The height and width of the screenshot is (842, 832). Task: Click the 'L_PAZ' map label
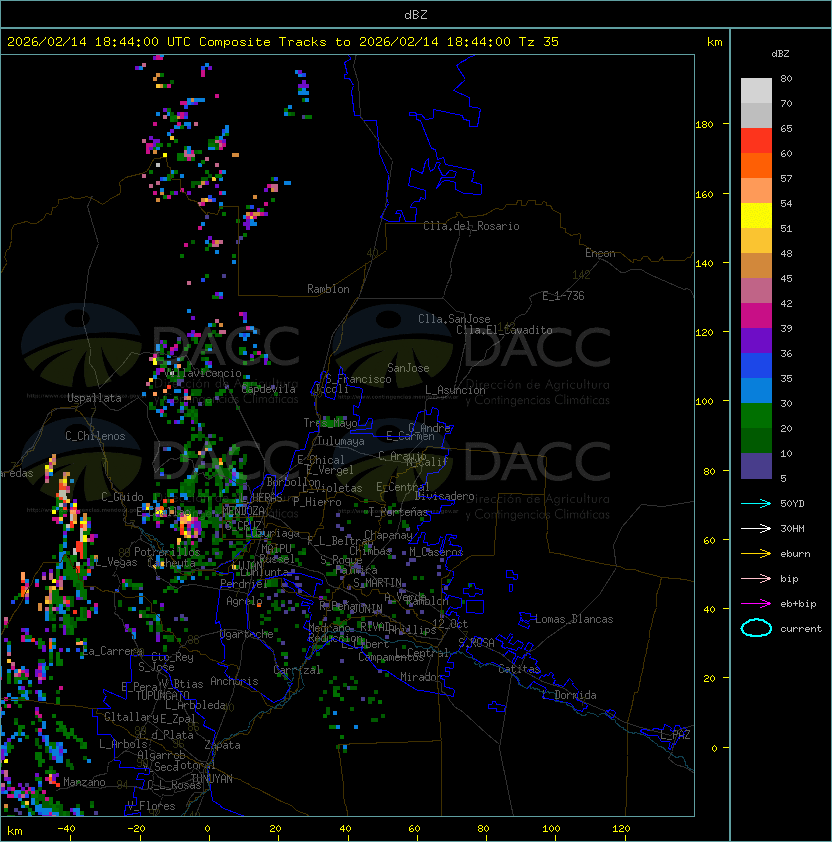(x=675, y=735)
